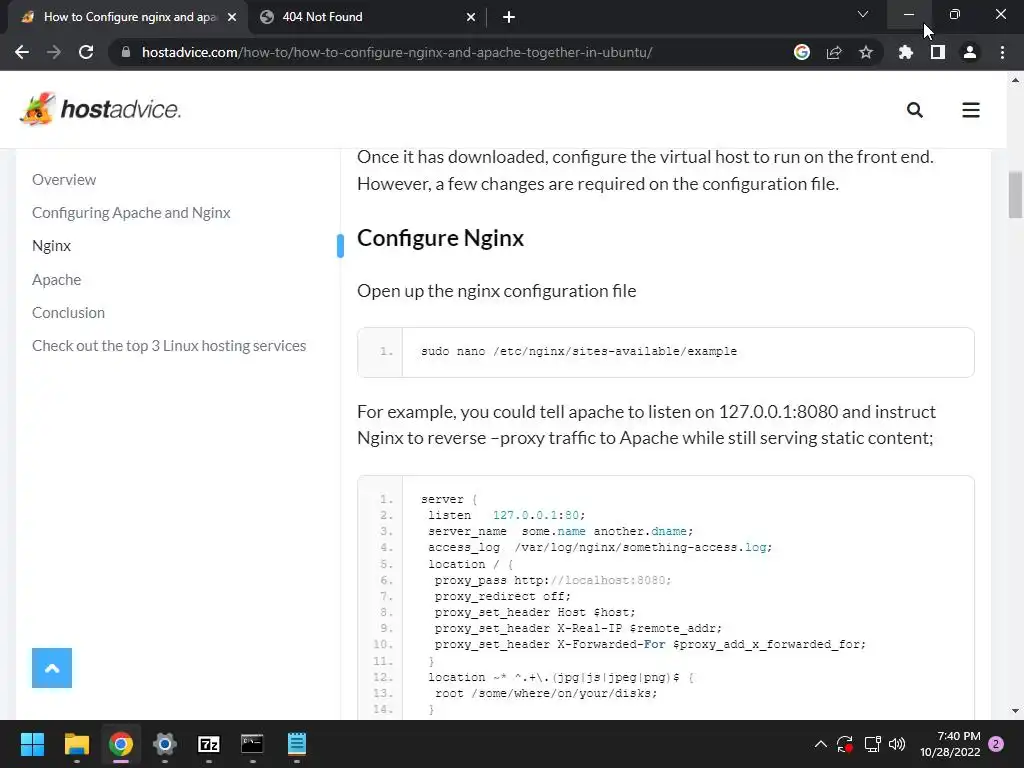Reload the hostadvice page
The width and height of the screenshot is (1024, 768).
click(x=86, y=52)
